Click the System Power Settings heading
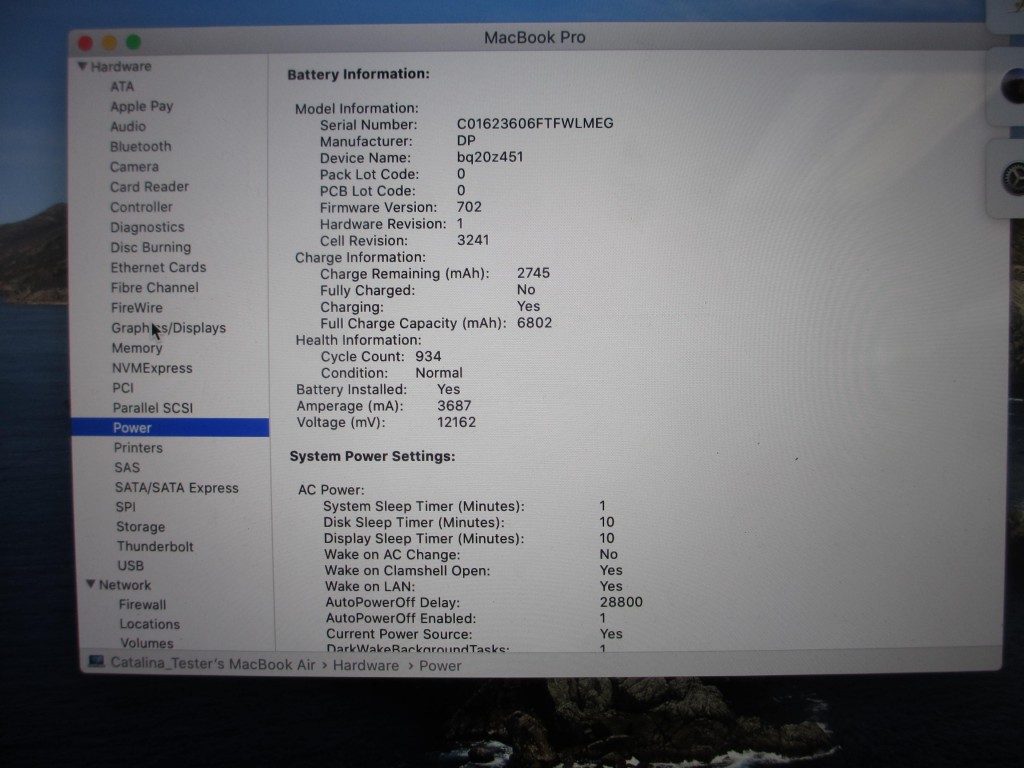 372,456
